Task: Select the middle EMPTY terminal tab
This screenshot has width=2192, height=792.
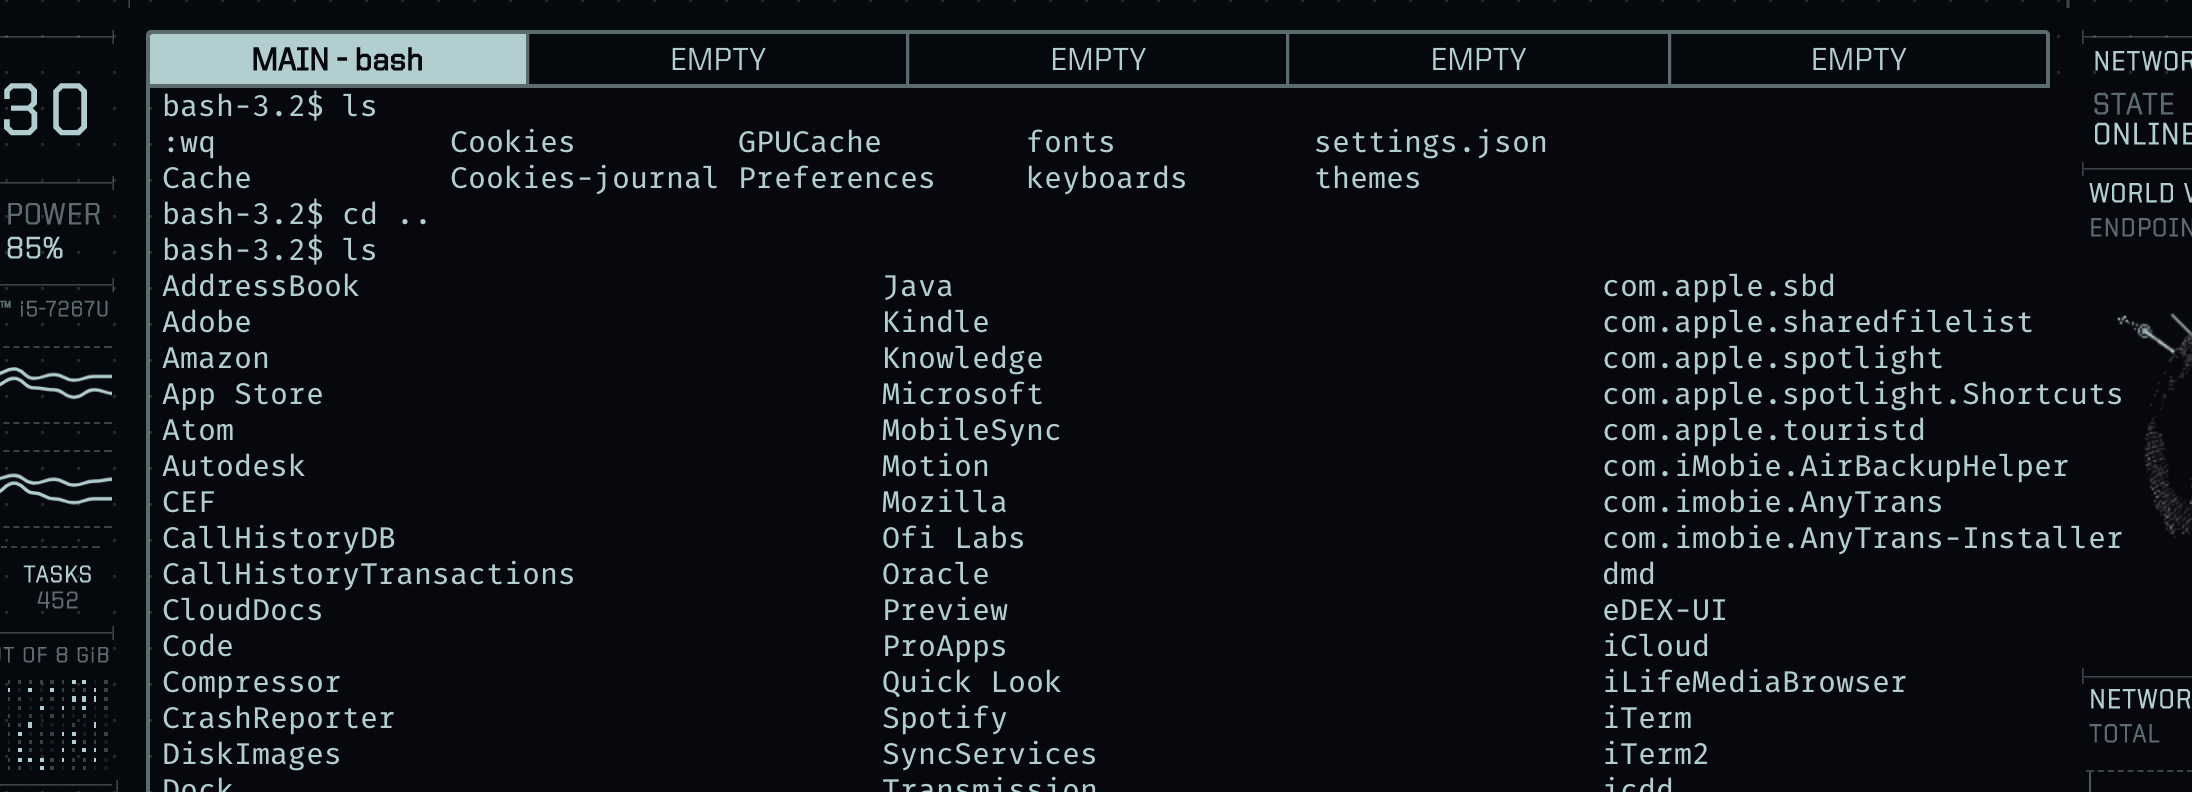Action: pyautogui.click(x=1098, y=60)
